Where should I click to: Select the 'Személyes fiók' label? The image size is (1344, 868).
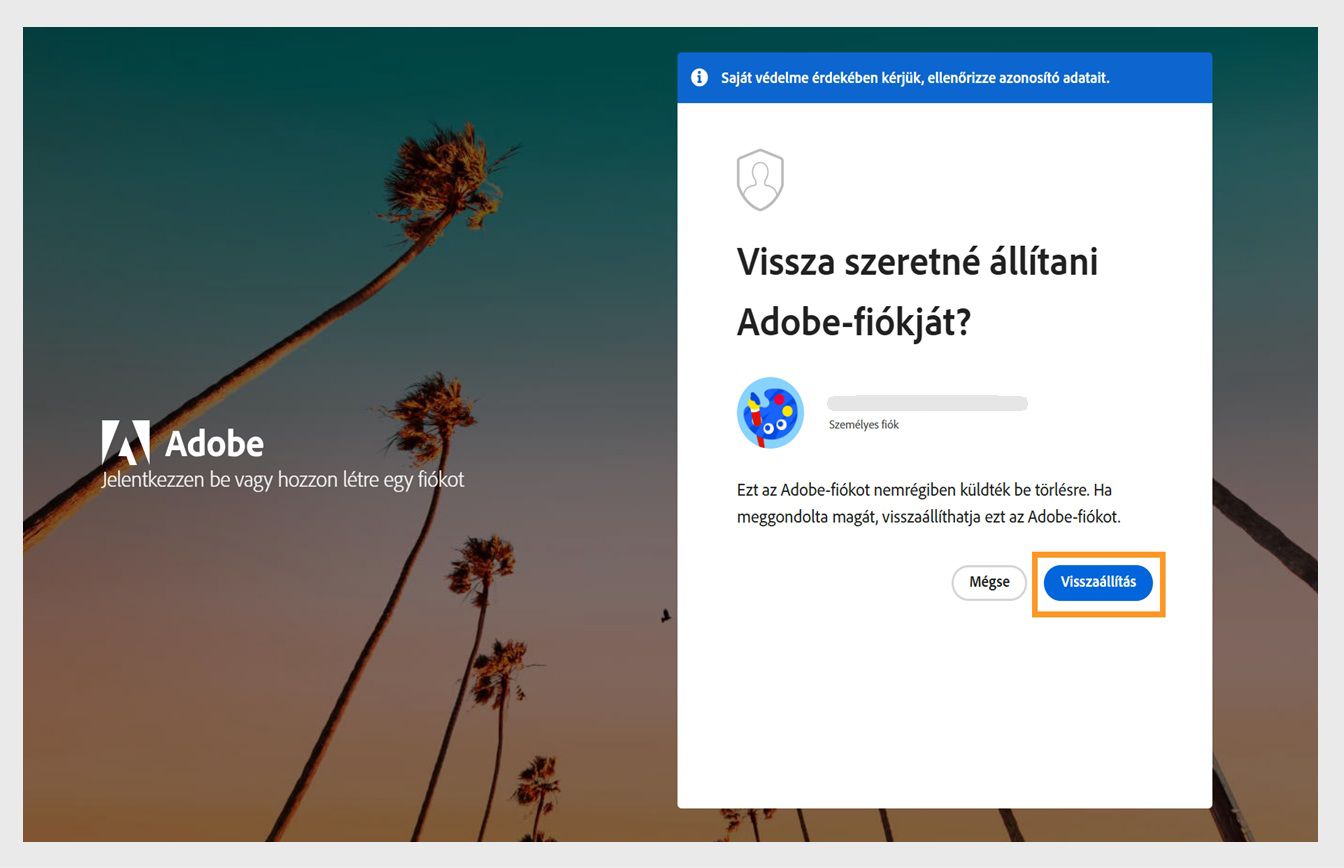click(864, 424)
